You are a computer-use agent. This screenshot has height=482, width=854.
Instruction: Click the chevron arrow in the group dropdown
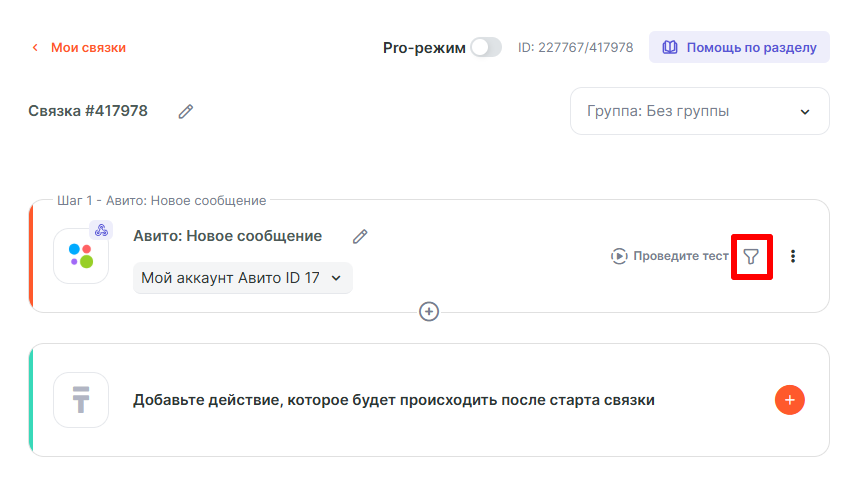click(x=805, y=112)
